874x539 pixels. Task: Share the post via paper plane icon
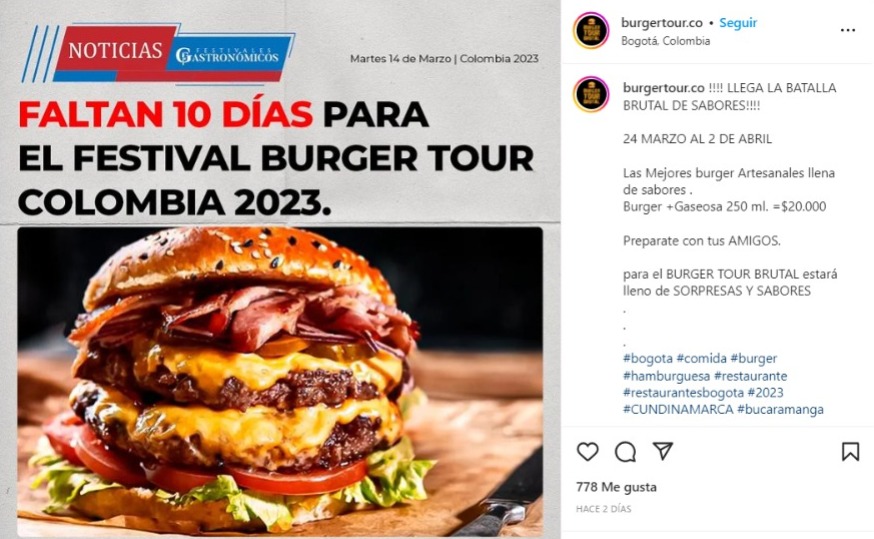click(663, 451)
